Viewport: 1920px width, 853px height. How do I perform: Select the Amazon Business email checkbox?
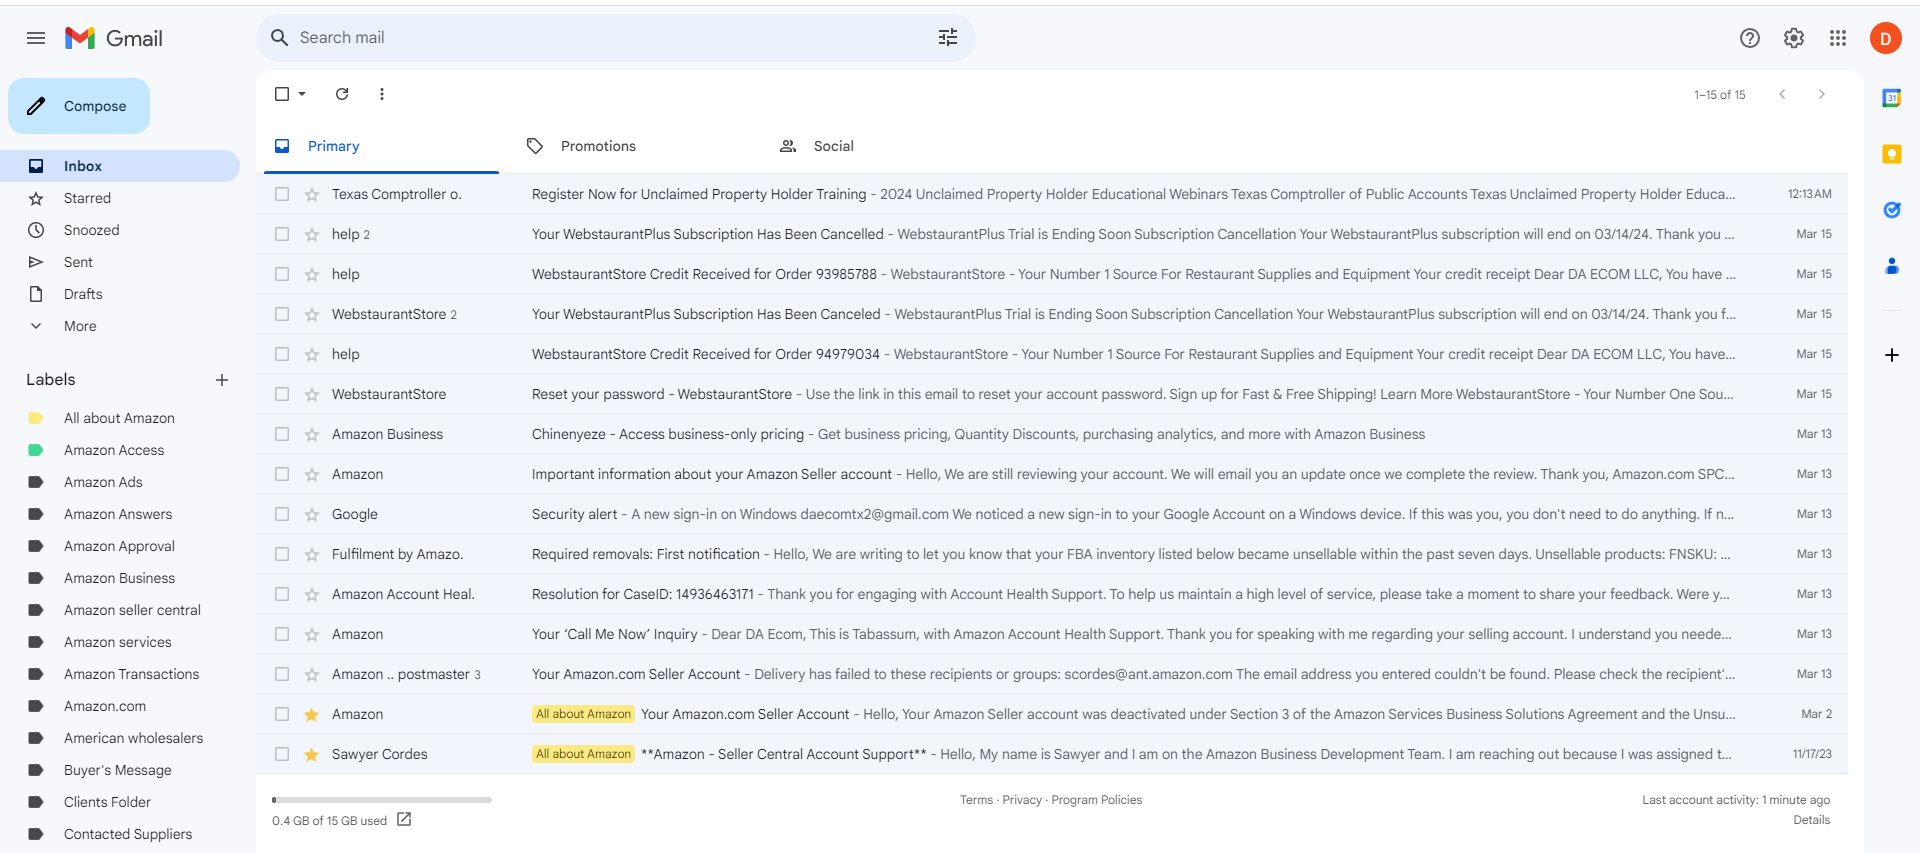(x=282, y=434)
